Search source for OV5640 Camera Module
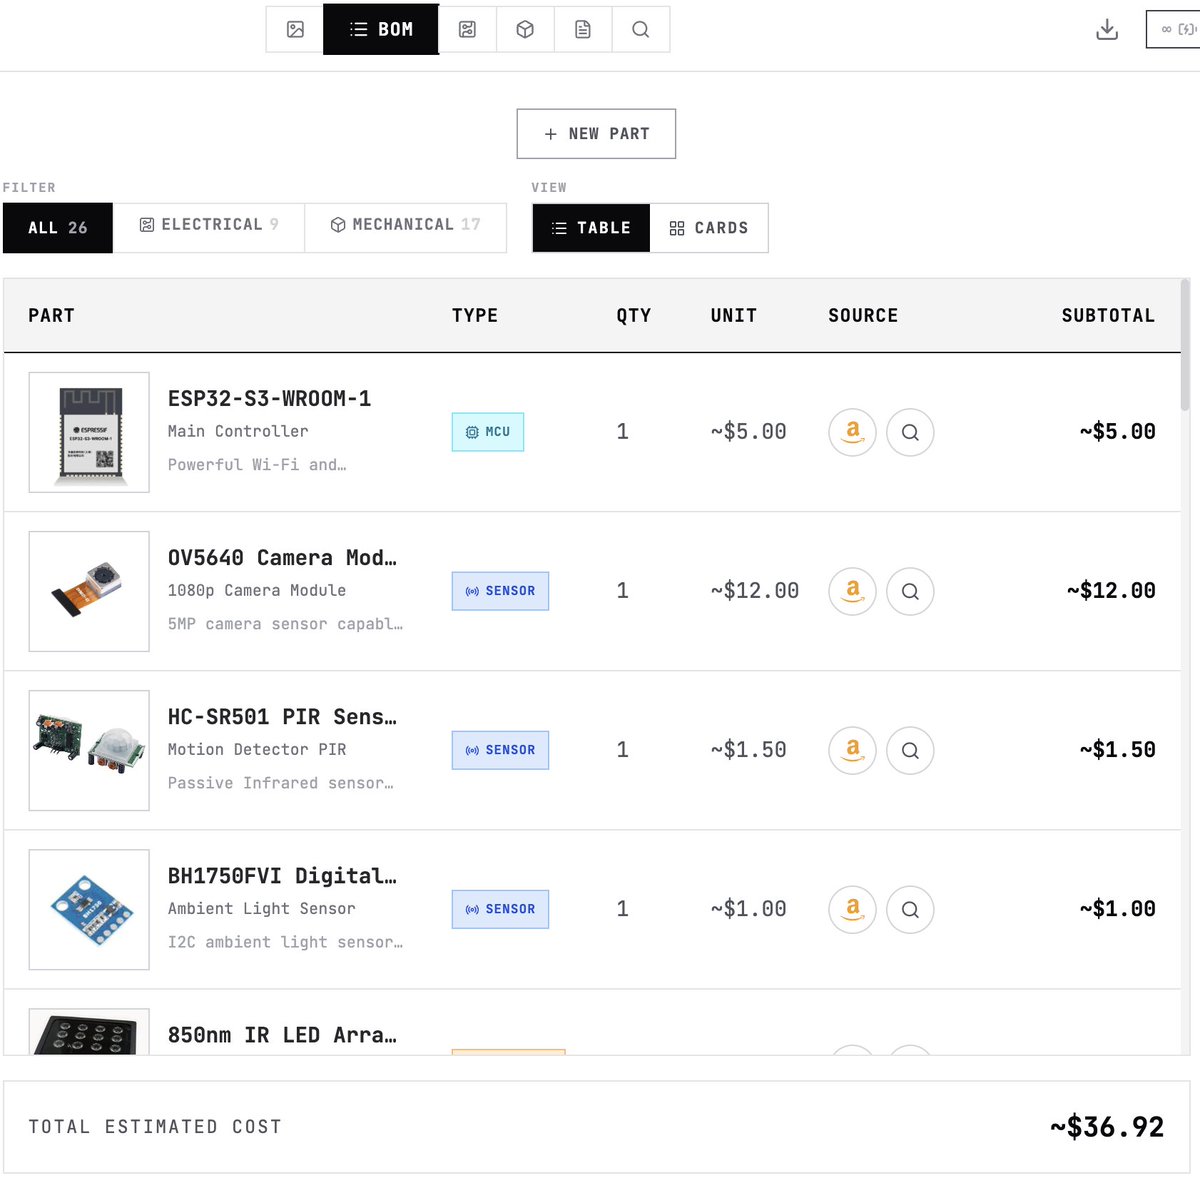Viewport: 1200px width, 1183px height. (910, 591)
